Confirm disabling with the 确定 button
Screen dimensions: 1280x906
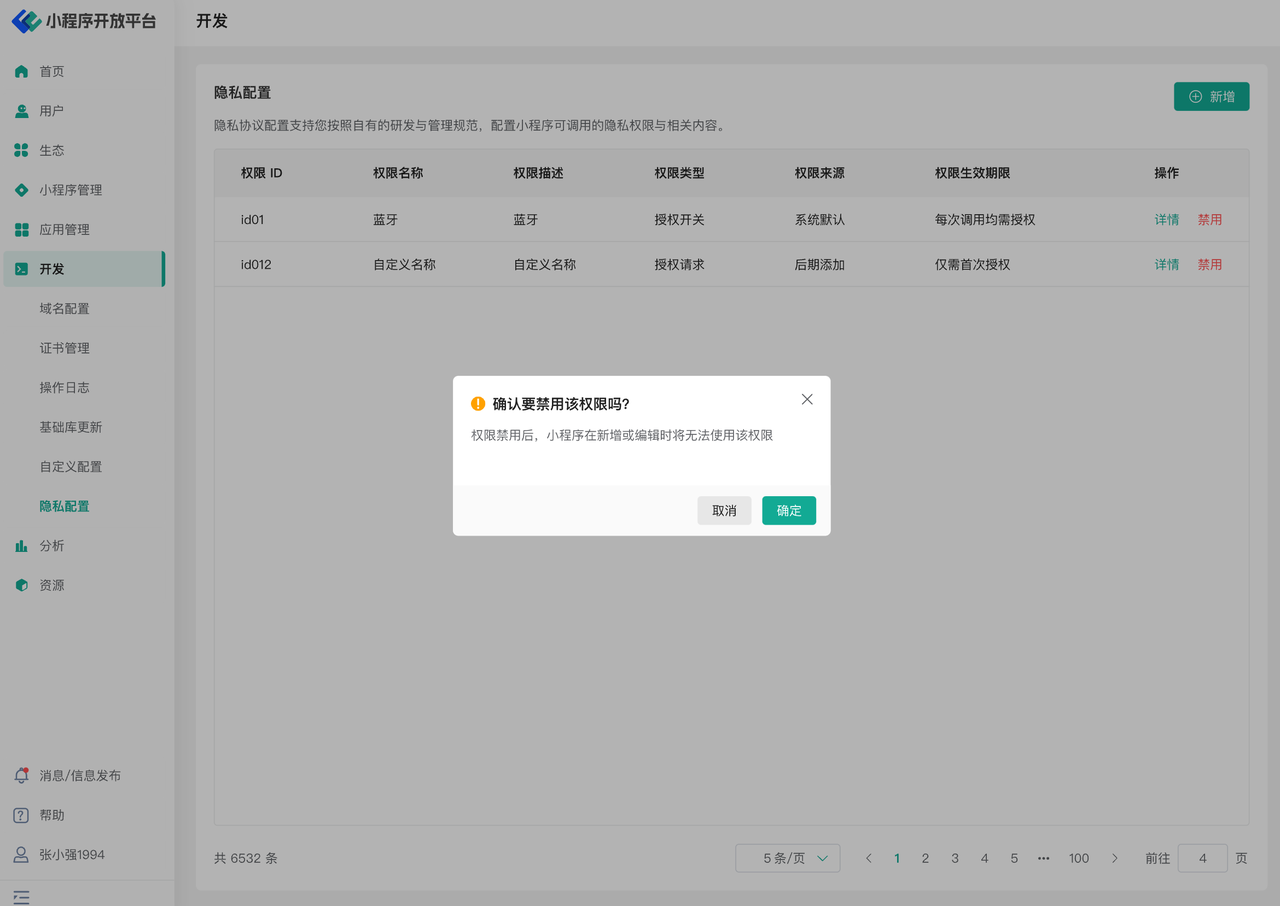pyautogui.click(x=788, y=510)
